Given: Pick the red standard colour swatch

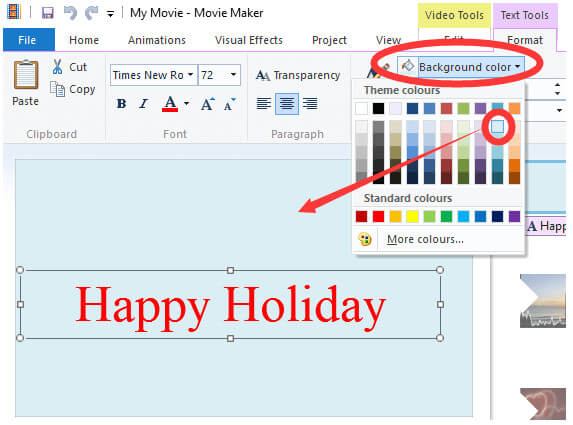Looking at the screenshot, I should [378, 216].
